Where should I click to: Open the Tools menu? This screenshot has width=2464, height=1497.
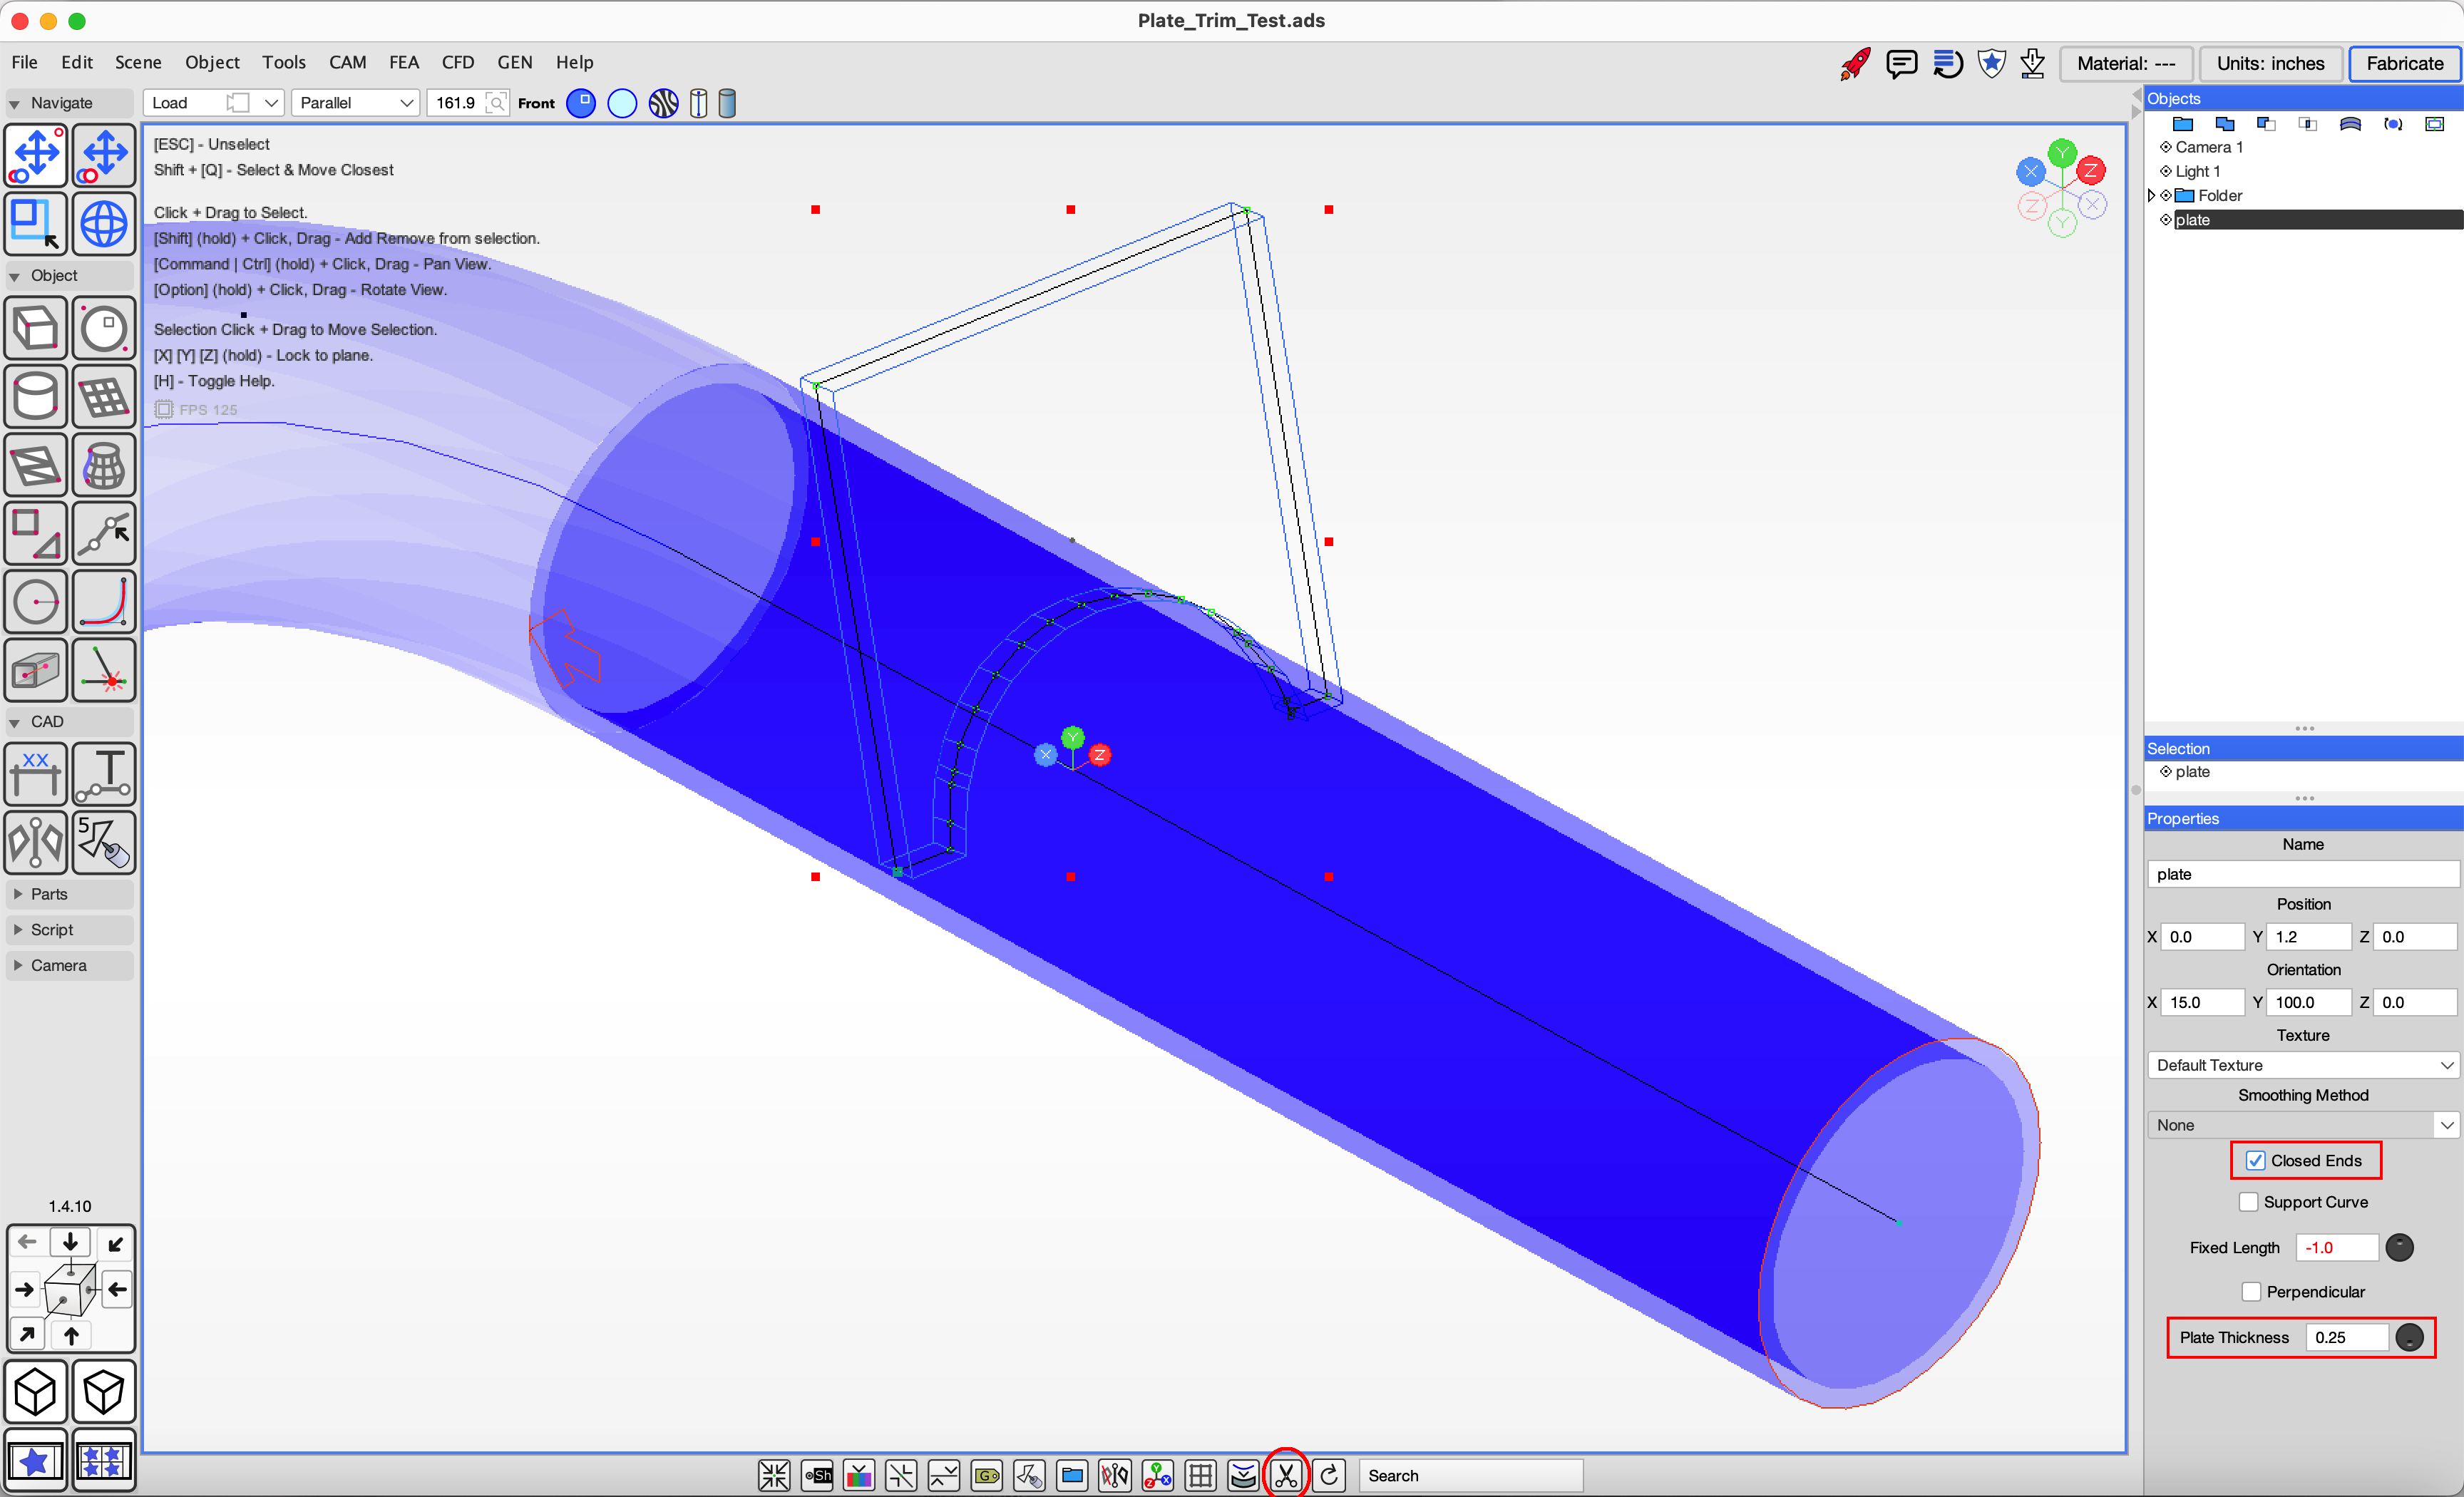click(283, 62)
